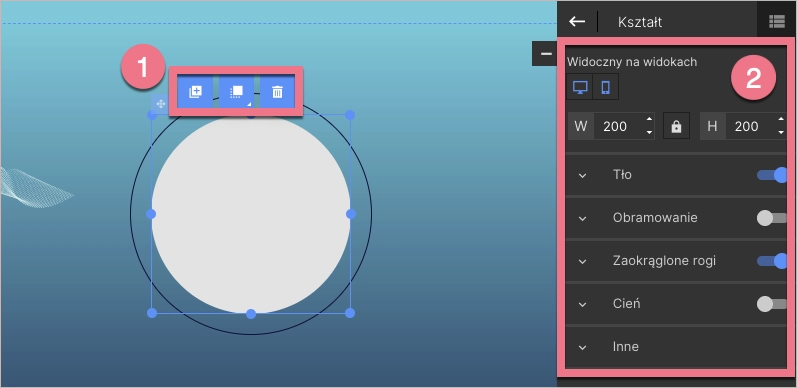Toggle desktop view visibility

coord(580,87)
